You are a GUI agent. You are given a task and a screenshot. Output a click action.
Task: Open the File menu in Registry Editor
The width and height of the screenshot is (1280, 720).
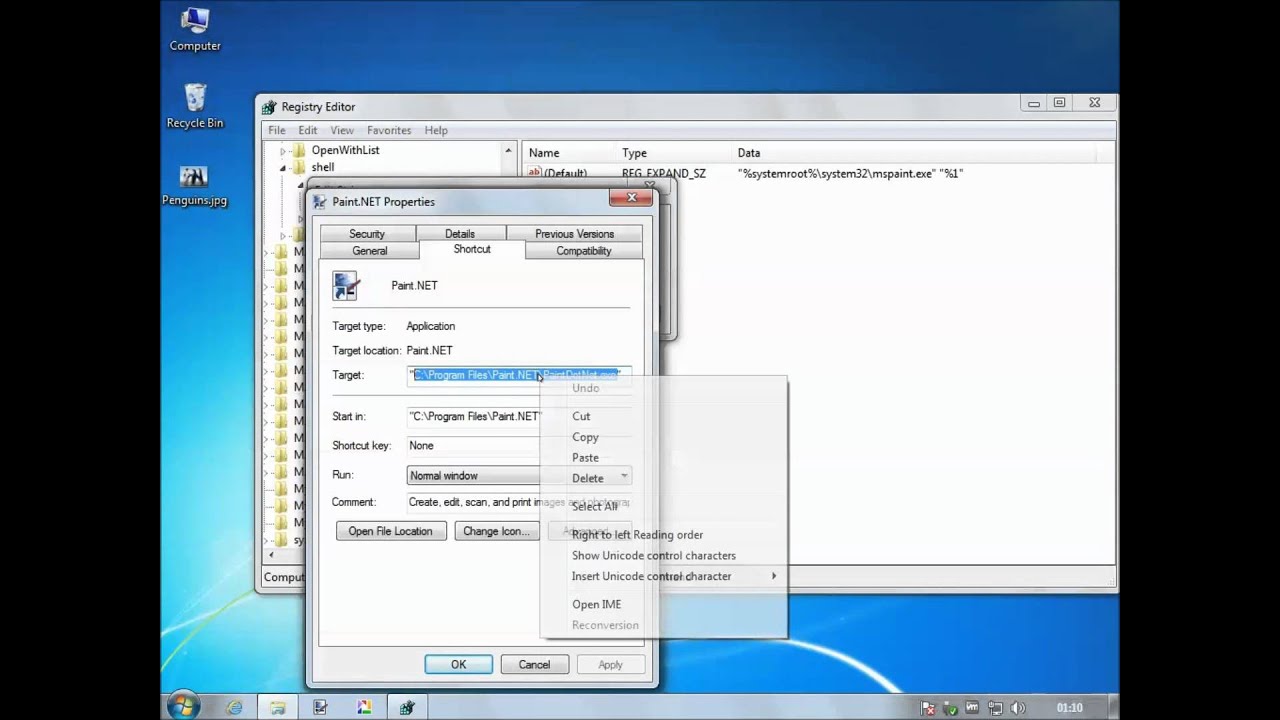(x=277, y=130)
